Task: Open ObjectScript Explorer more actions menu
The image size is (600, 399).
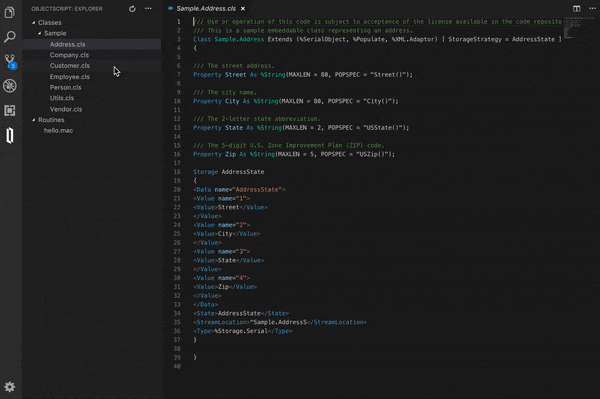Action: [x=148, y=8]
